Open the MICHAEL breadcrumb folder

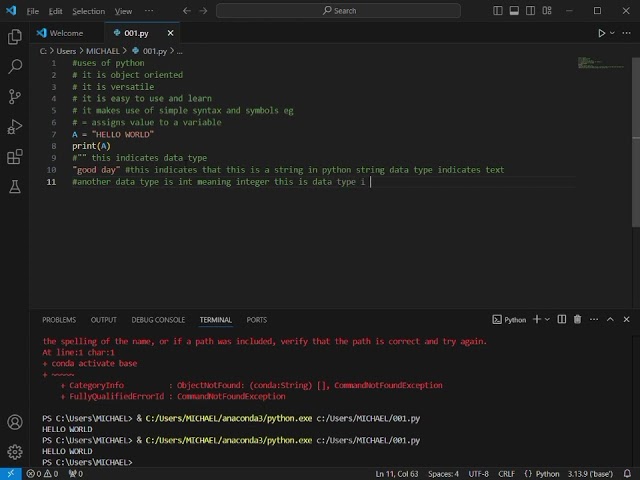point(102,51)
